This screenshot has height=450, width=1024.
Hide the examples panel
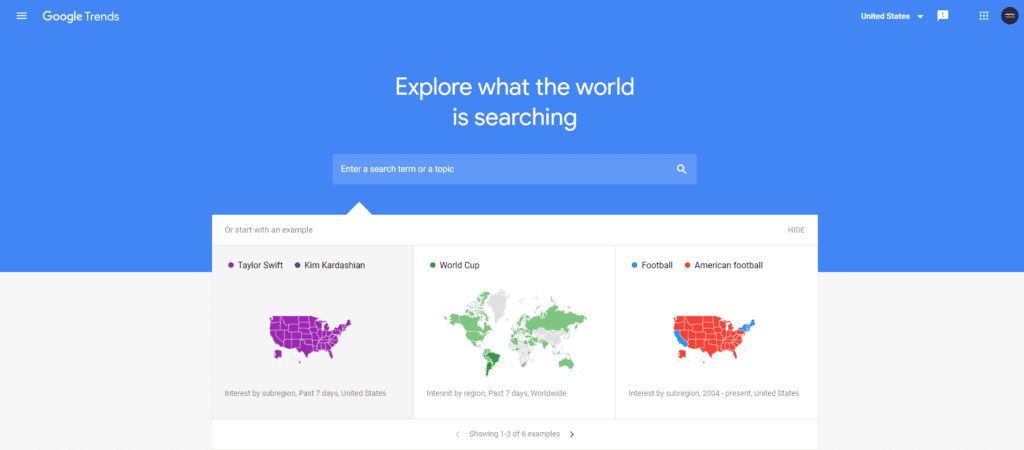796,230
